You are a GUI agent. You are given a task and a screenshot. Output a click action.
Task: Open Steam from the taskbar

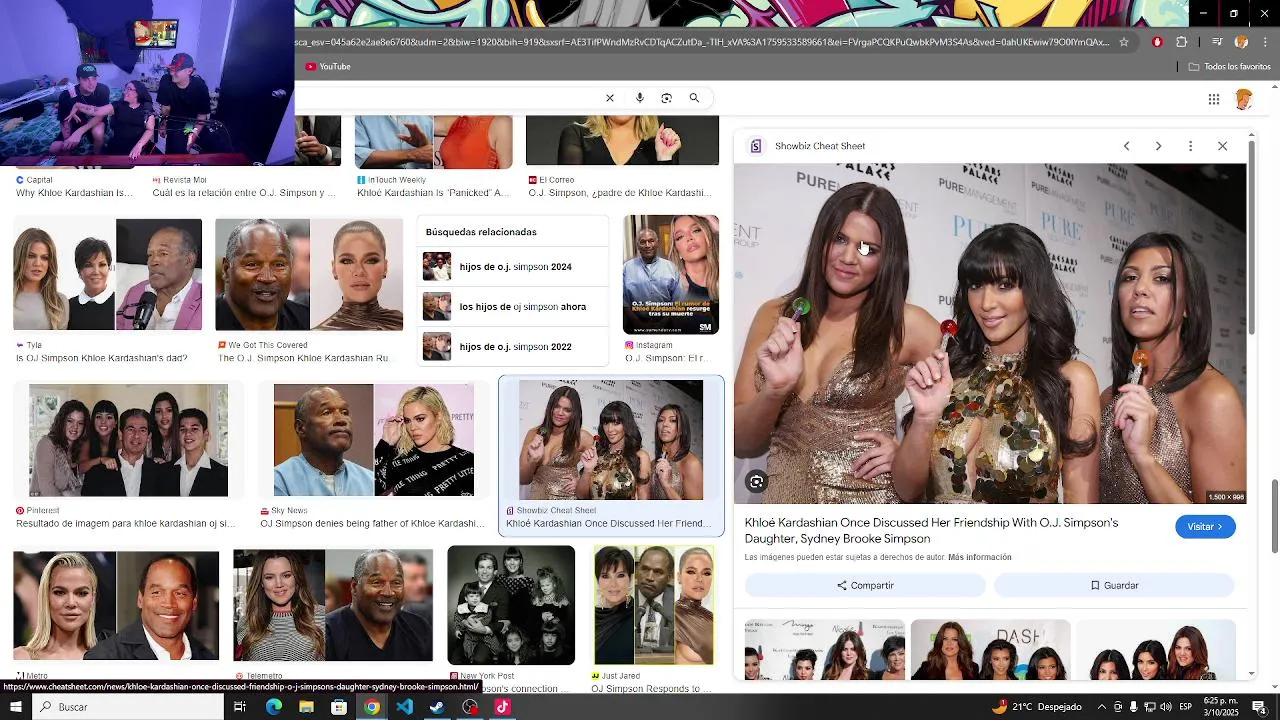tap(437, 707)
